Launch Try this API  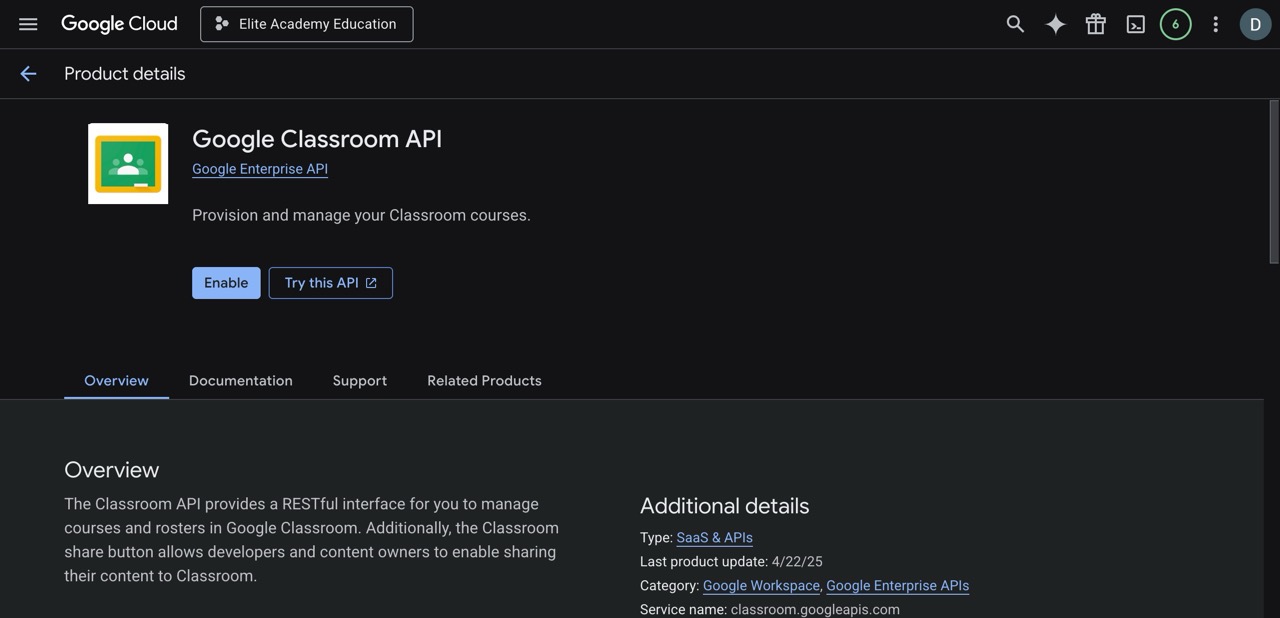point(330,283)
